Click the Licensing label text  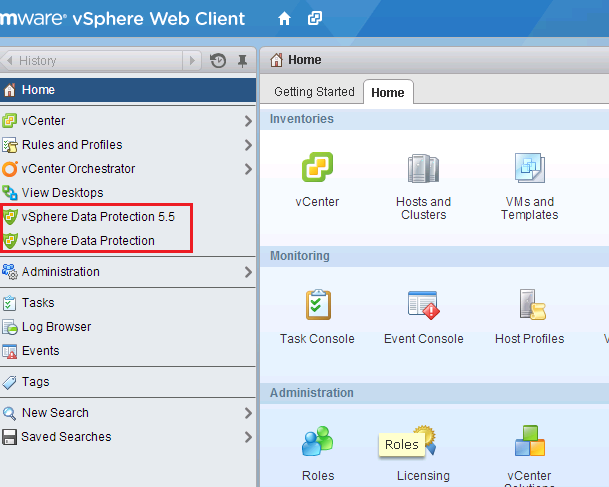[423, 476]
